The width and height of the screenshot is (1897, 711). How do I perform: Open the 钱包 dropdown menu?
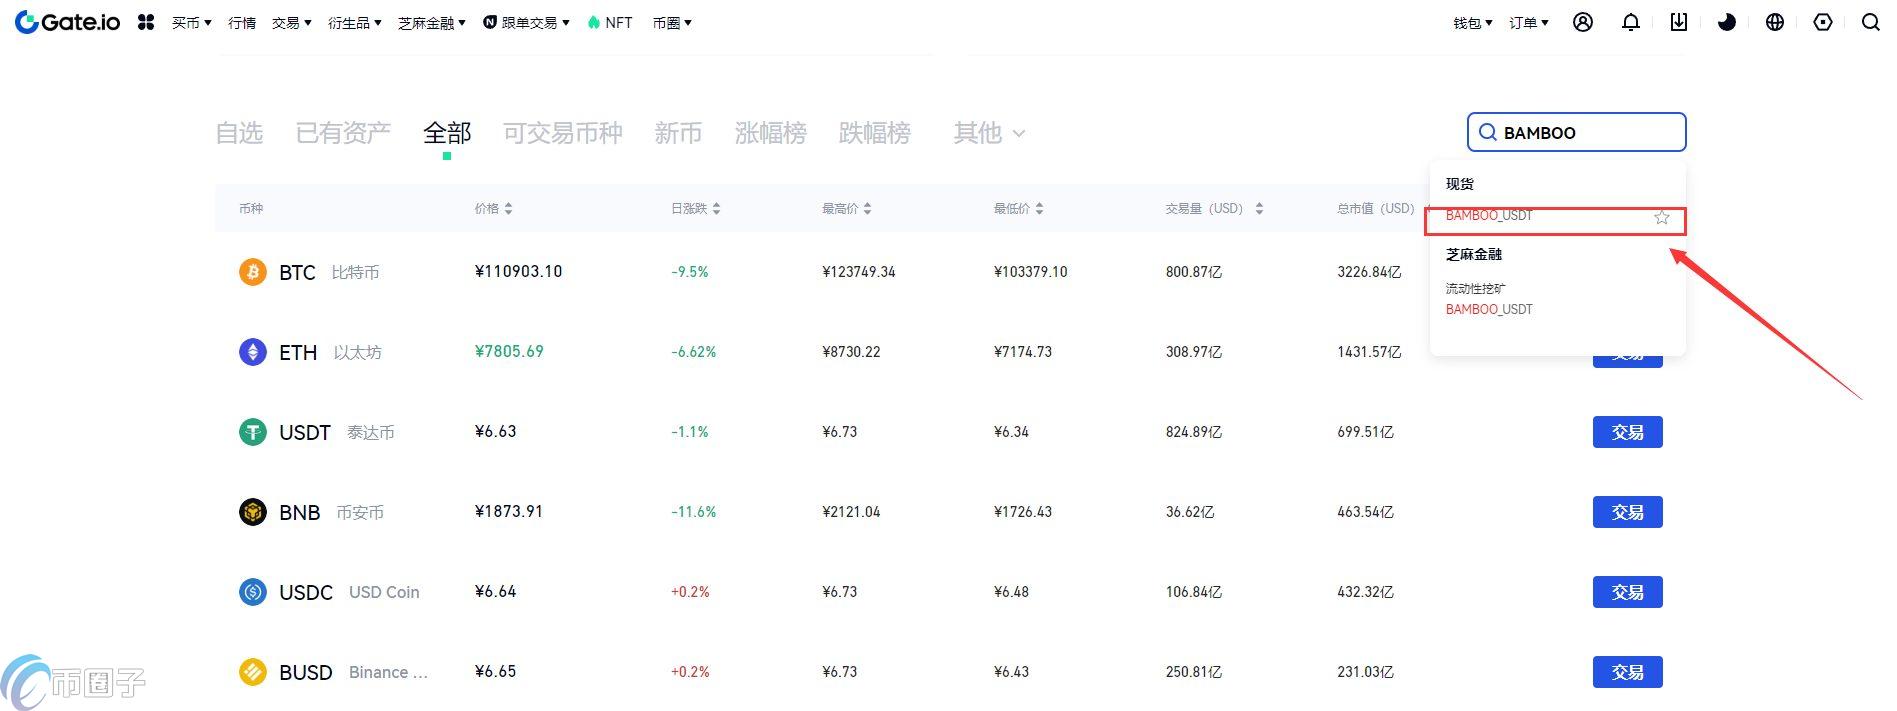(x=1472, y=23)
